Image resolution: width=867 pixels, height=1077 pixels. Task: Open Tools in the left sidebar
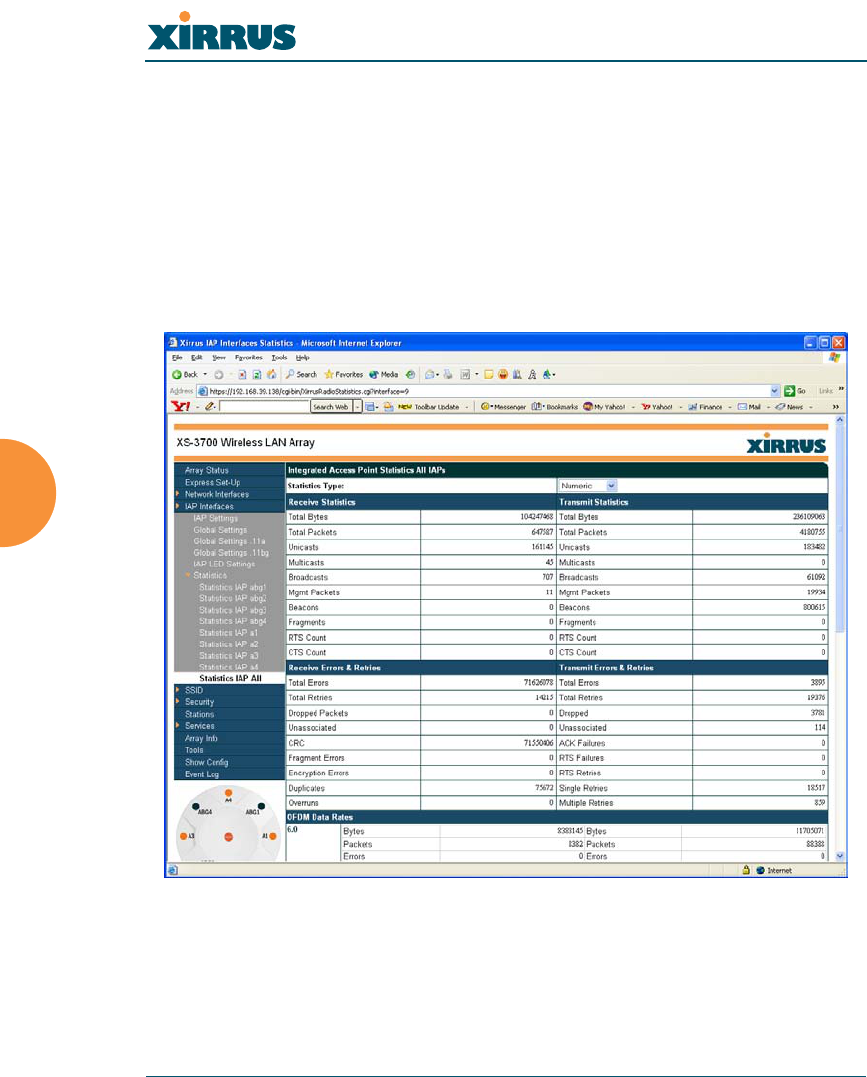(x=194, y=749)
